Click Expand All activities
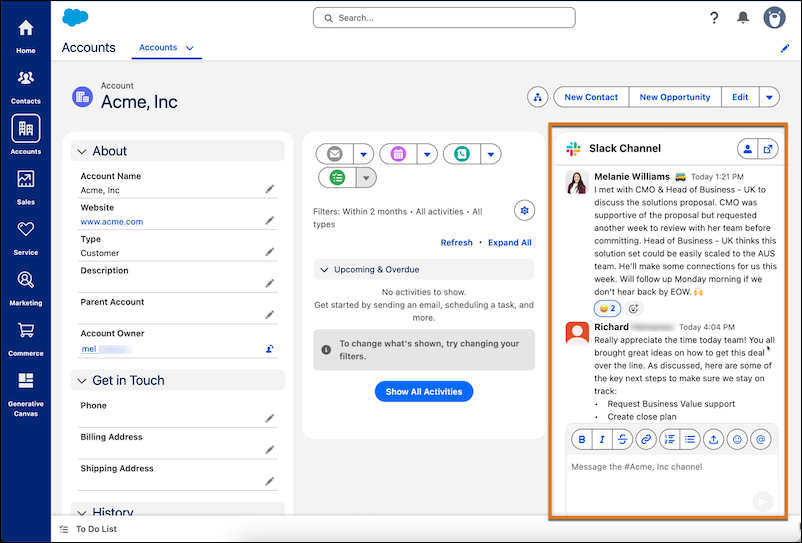Viewport: 802px width, 543px height. [x=509, y=242]
